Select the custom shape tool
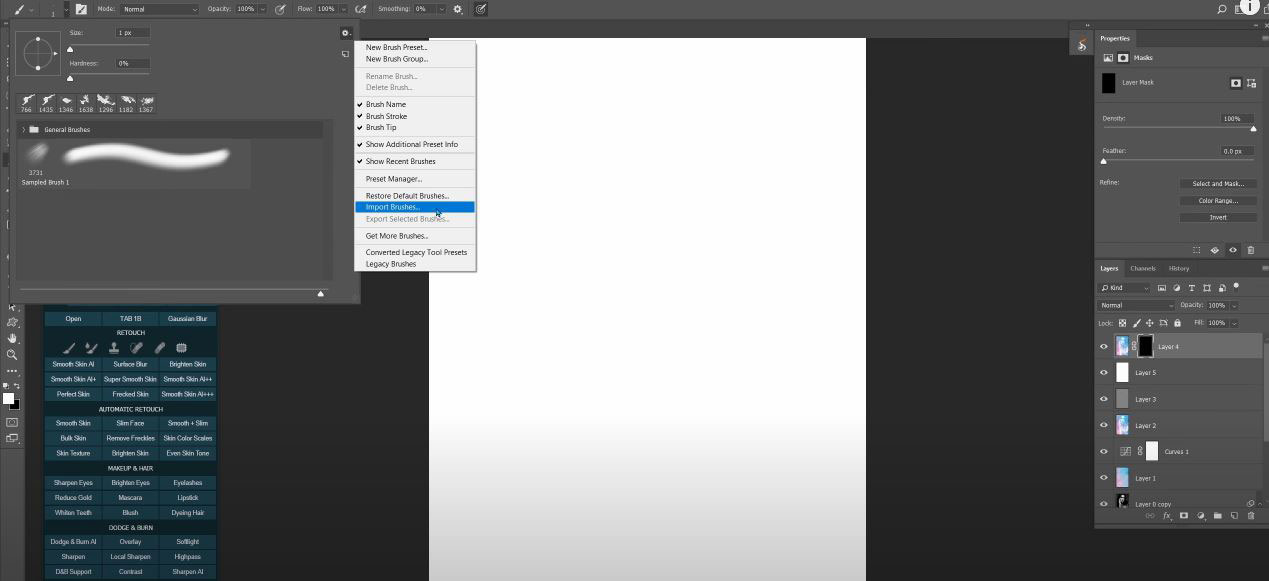 point(12,322)
